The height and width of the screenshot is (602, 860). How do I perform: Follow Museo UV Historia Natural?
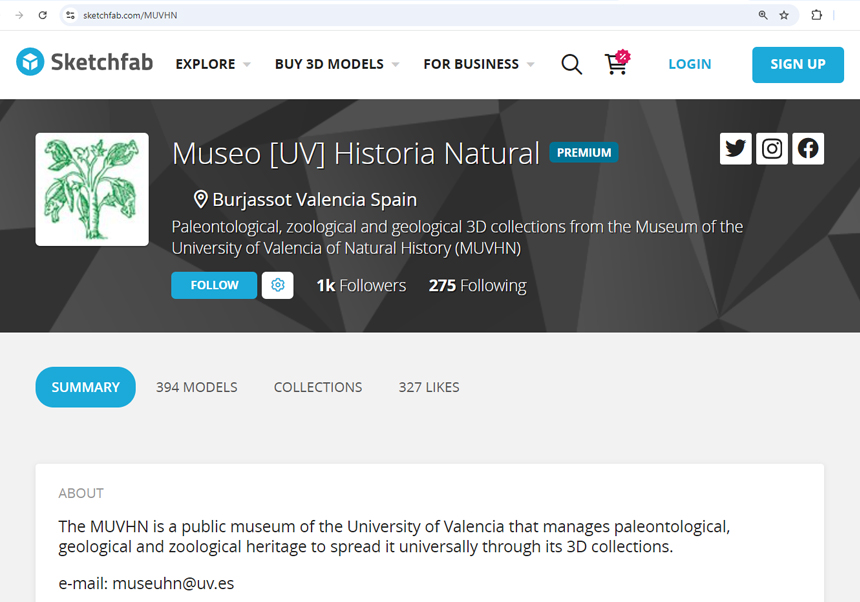coord(214,285)
